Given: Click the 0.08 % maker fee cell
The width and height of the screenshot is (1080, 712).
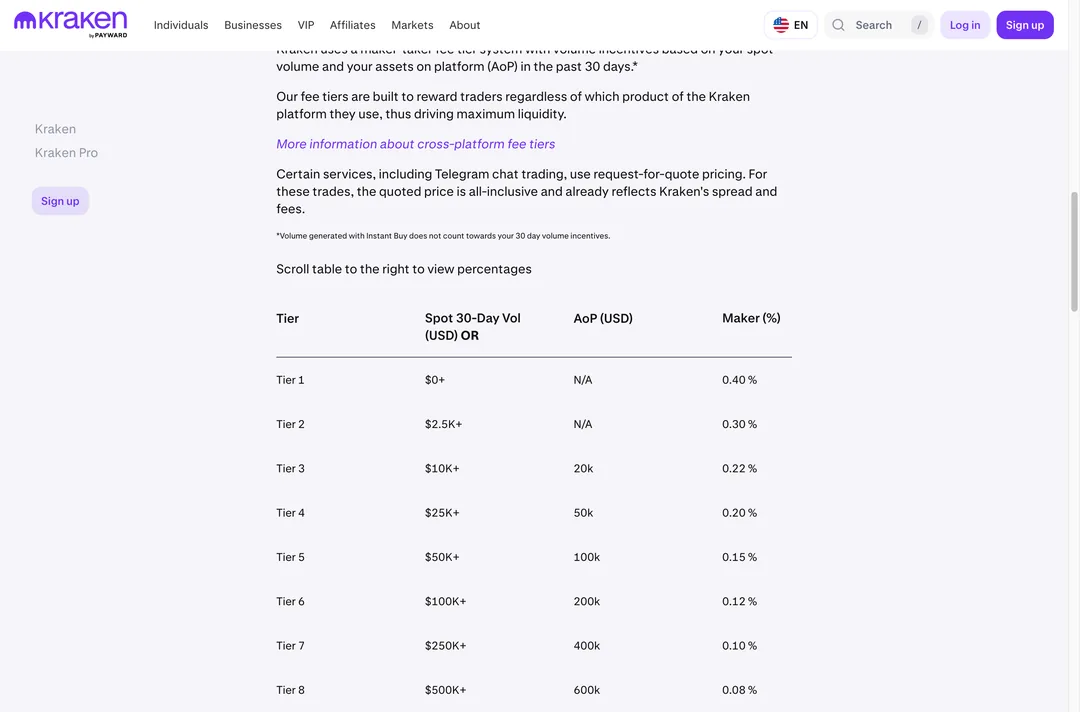Looking at the screenshot, I should pyautogui.click(x=739, y=690).
